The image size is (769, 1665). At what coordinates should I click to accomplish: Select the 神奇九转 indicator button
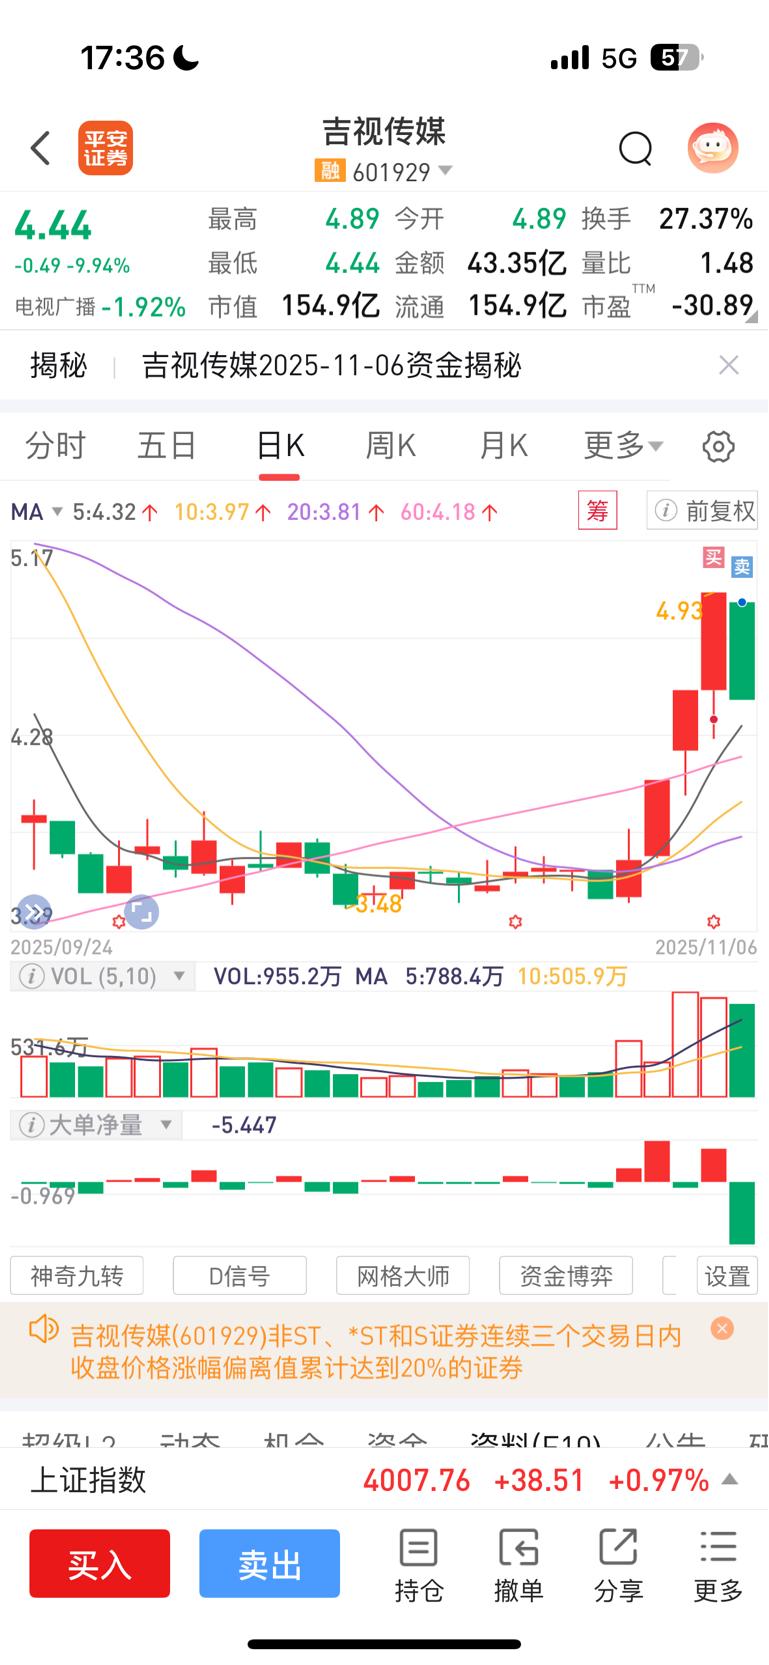coord(77,1276)
